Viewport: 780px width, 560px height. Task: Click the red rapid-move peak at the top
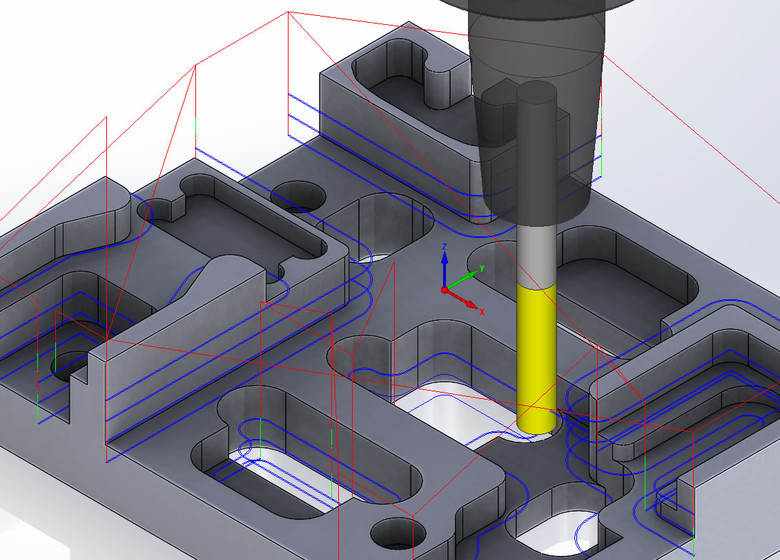(x=288, y=13)
